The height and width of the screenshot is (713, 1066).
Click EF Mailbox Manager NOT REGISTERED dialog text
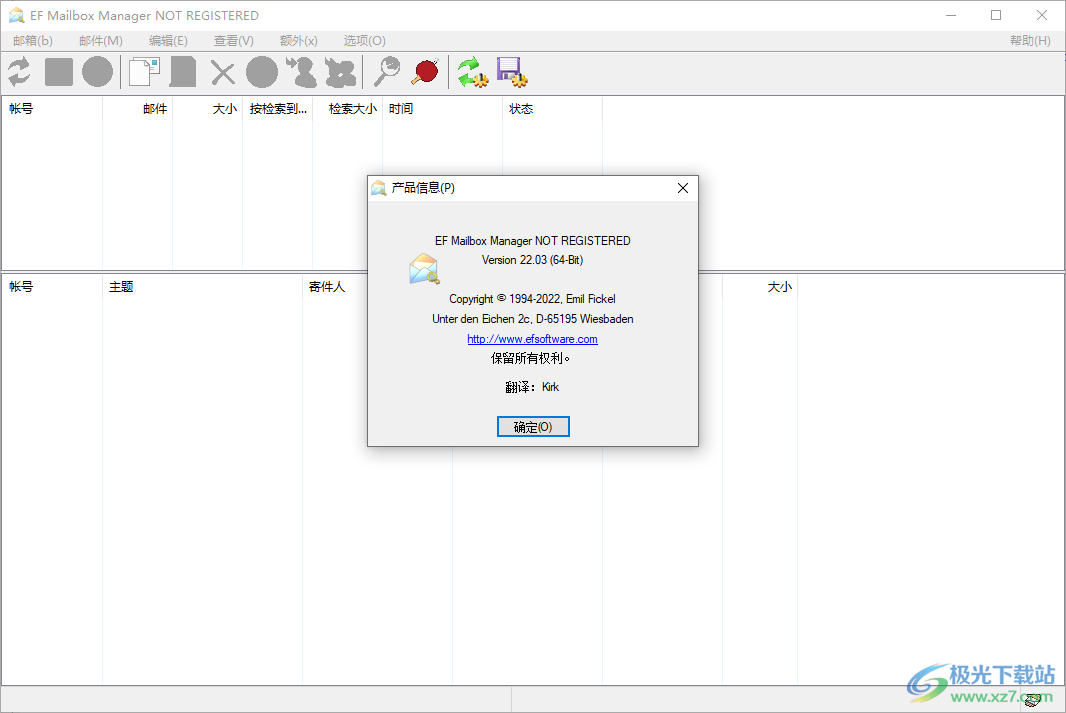click(532, 241)
